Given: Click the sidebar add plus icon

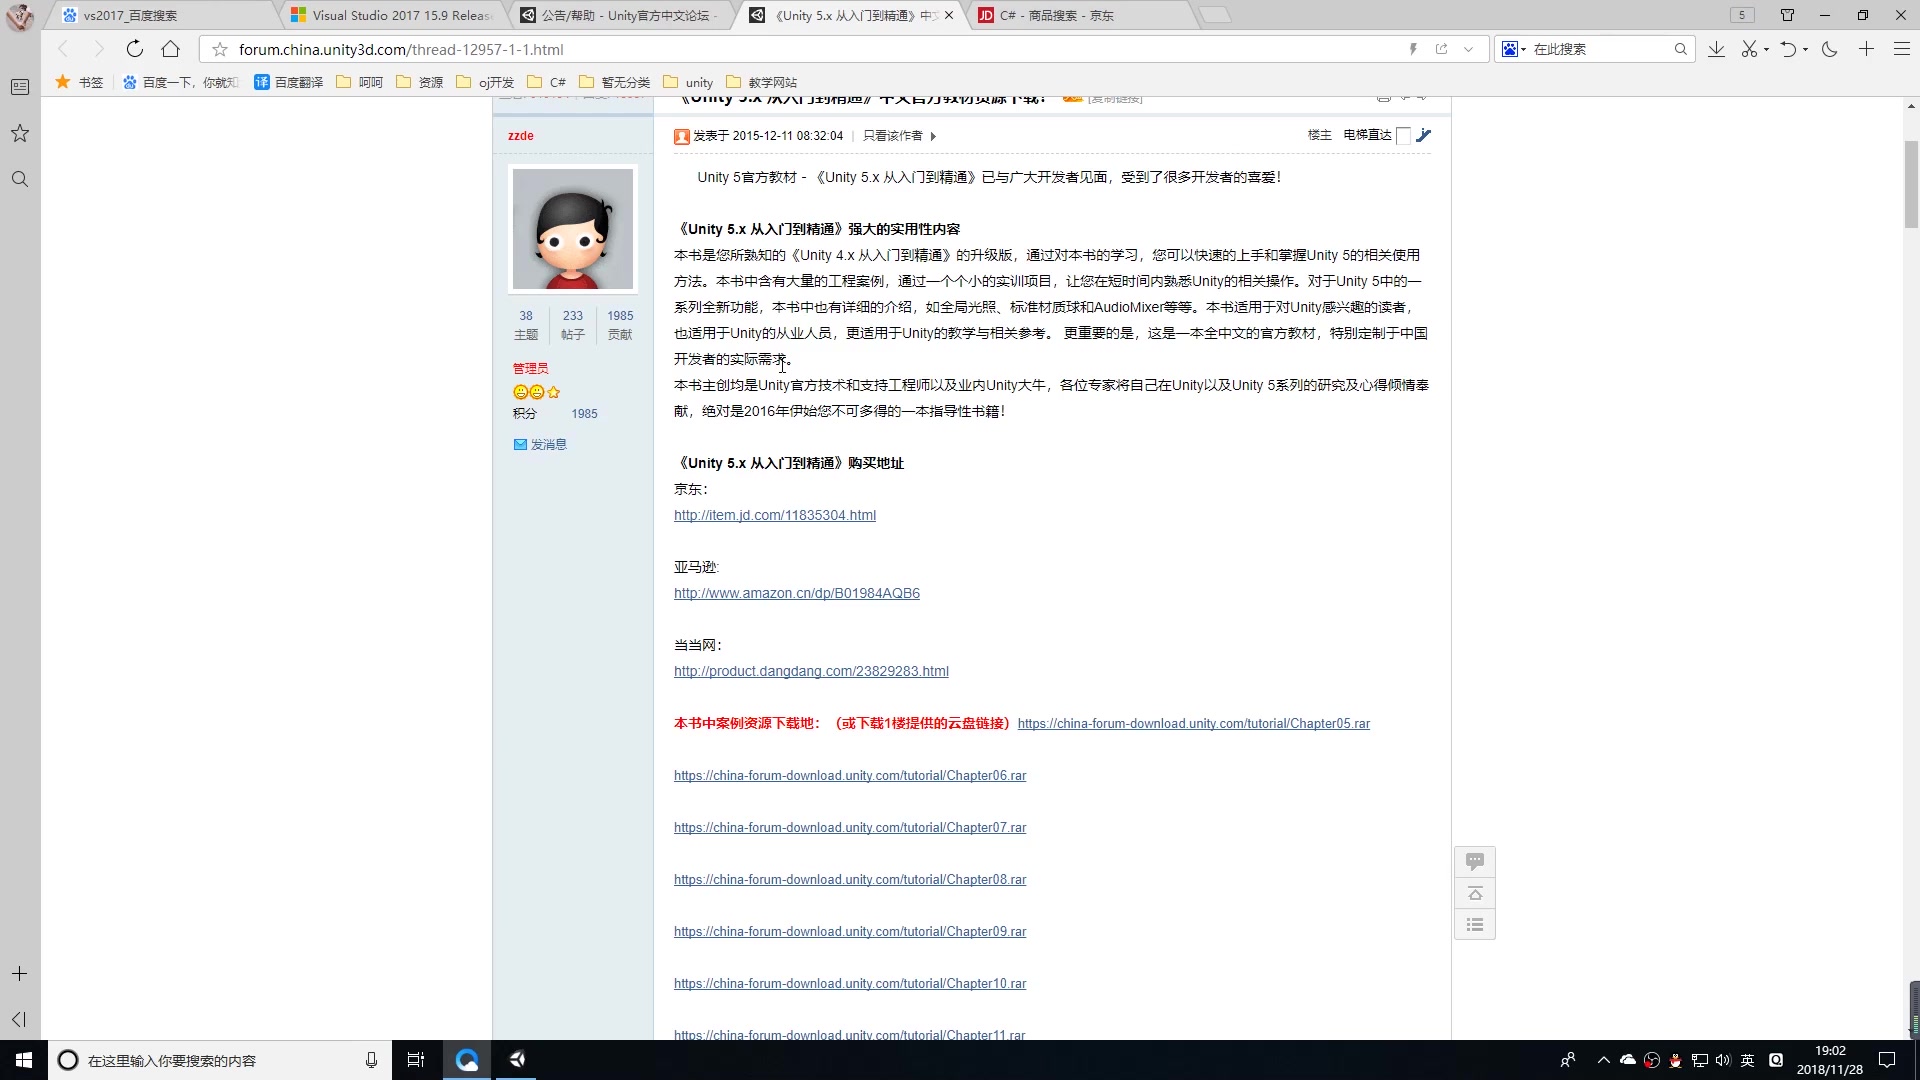Looking at the screenshot, I should (19, 973).
